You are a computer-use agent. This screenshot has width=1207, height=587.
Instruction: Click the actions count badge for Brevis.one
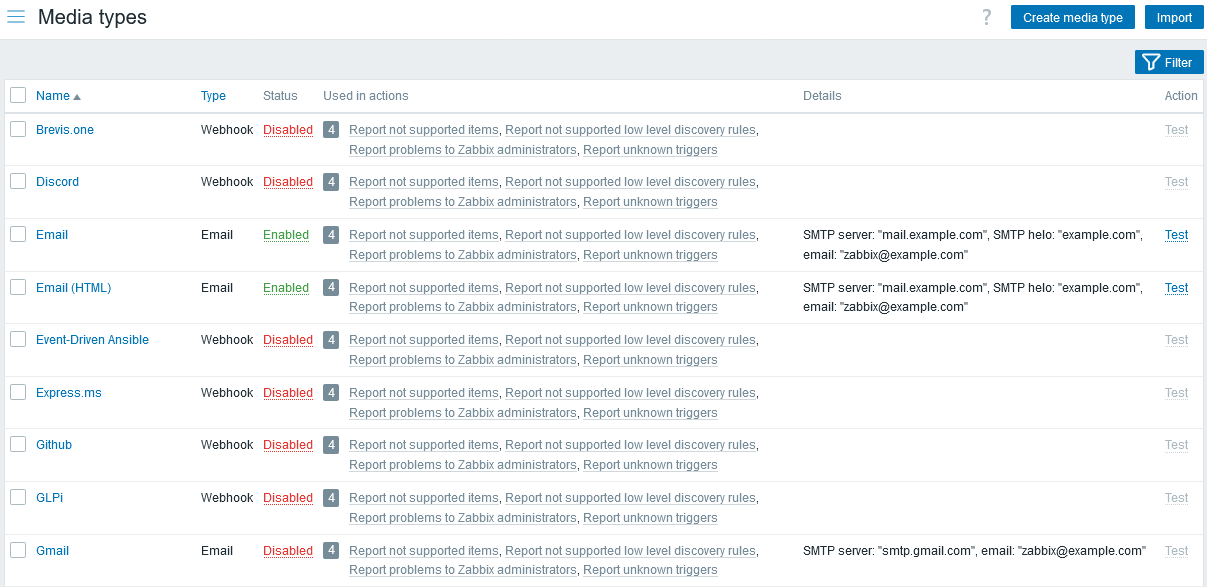[331, 129]
